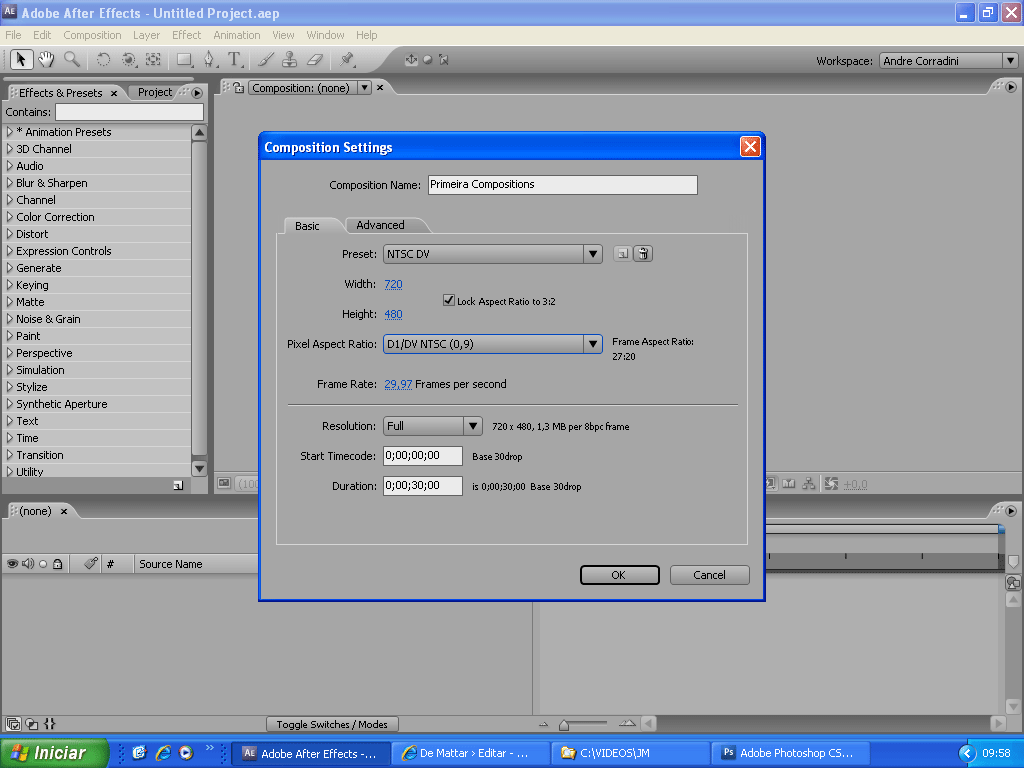Open the Preset dropdown showing NTSC DV
This screenshot has width=1024, height=768.
[x=492, y=254]
